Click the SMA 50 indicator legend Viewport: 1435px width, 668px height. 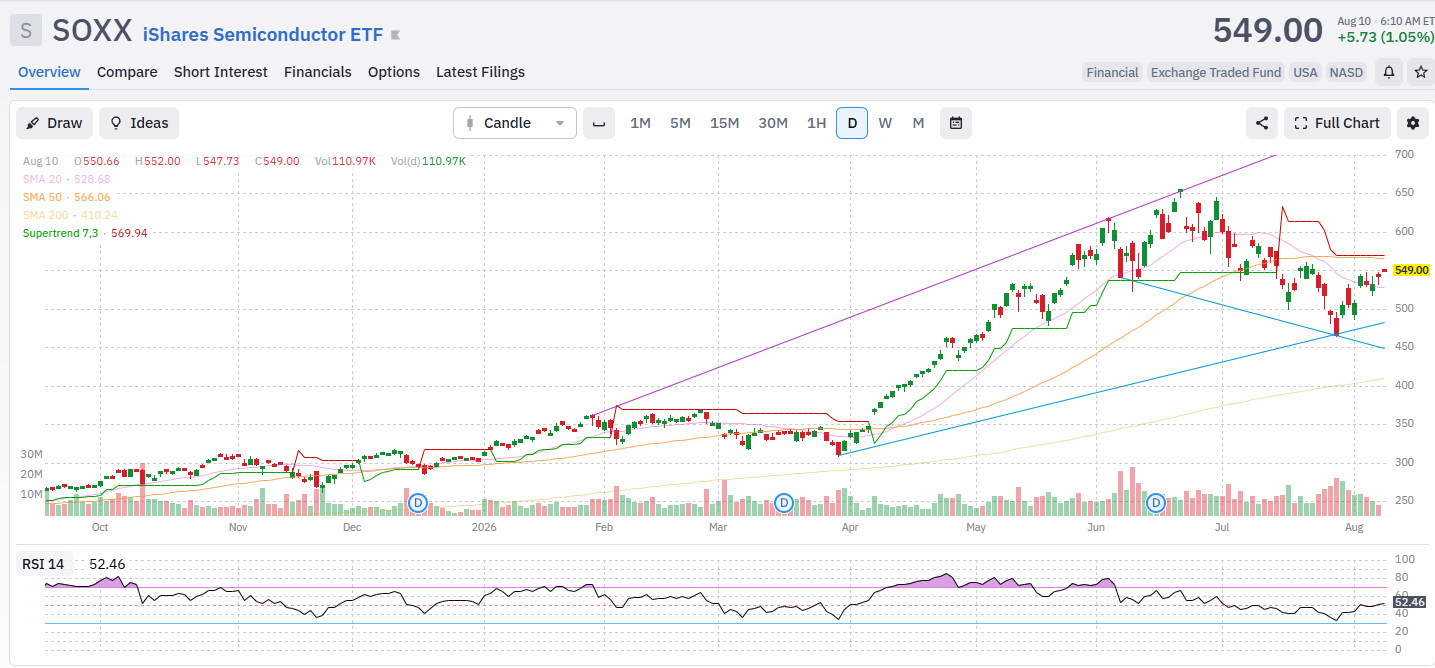tap(66, 197)
